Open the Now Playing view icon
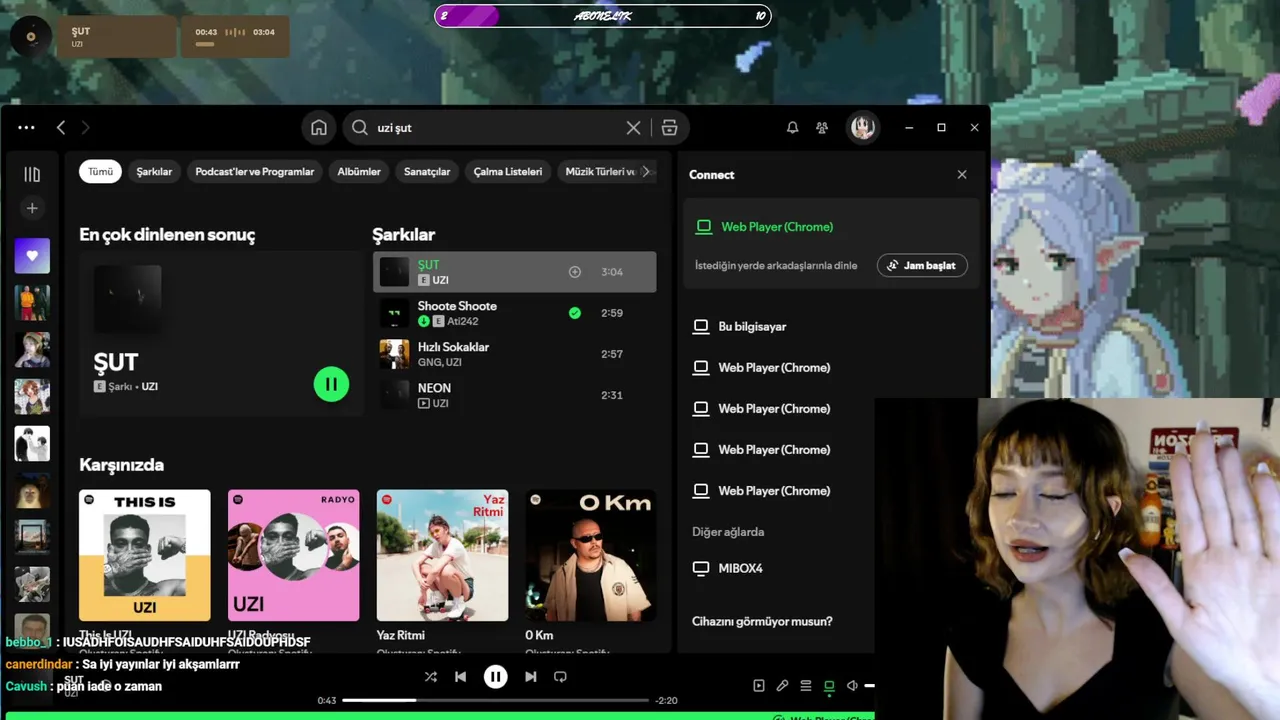Viewport: 1280px width, 720px height. (759, 686)
